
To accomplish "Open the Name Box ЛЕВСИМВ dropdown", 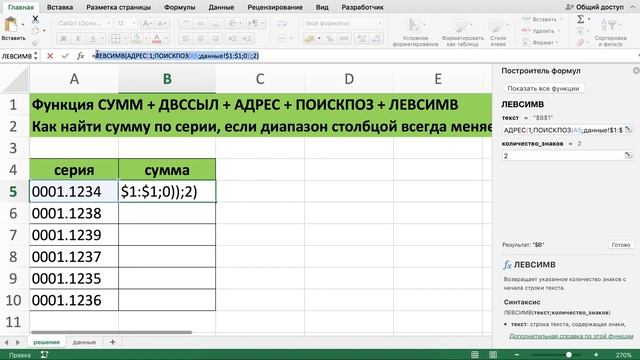I will coord(36,56).
